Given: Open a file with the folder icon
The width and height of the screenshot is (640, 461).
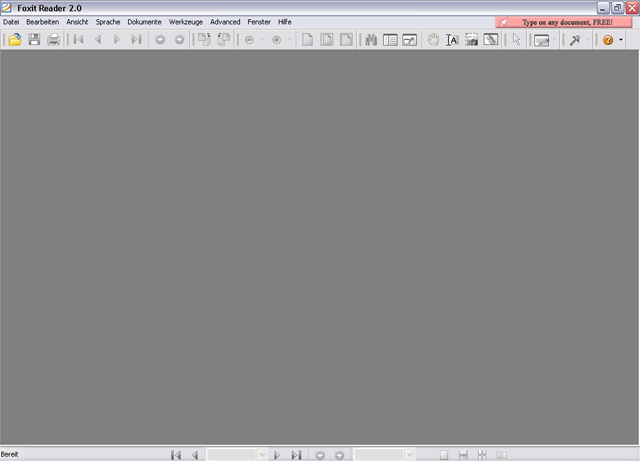Looking at the screenshot, I should (x=15, y=40).
